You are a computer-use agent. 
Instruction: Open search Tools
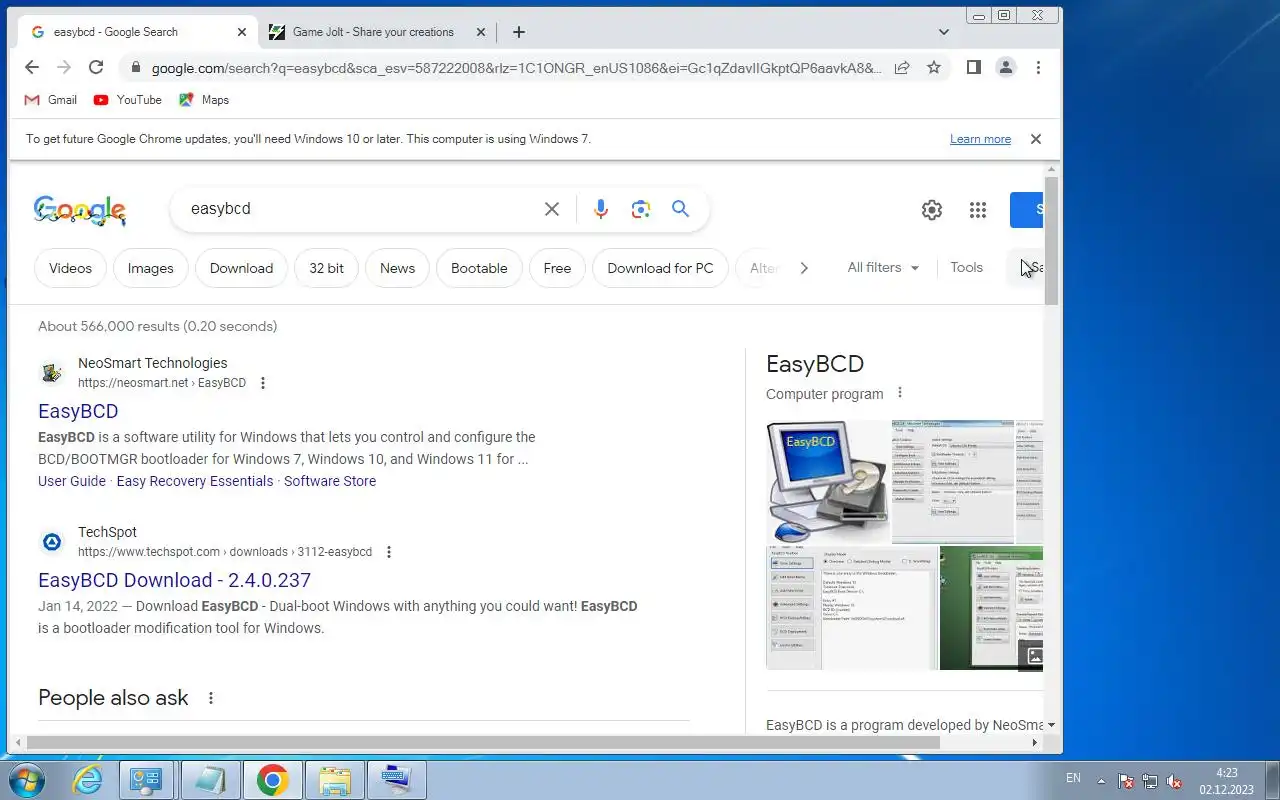click(x=966, y=268)
